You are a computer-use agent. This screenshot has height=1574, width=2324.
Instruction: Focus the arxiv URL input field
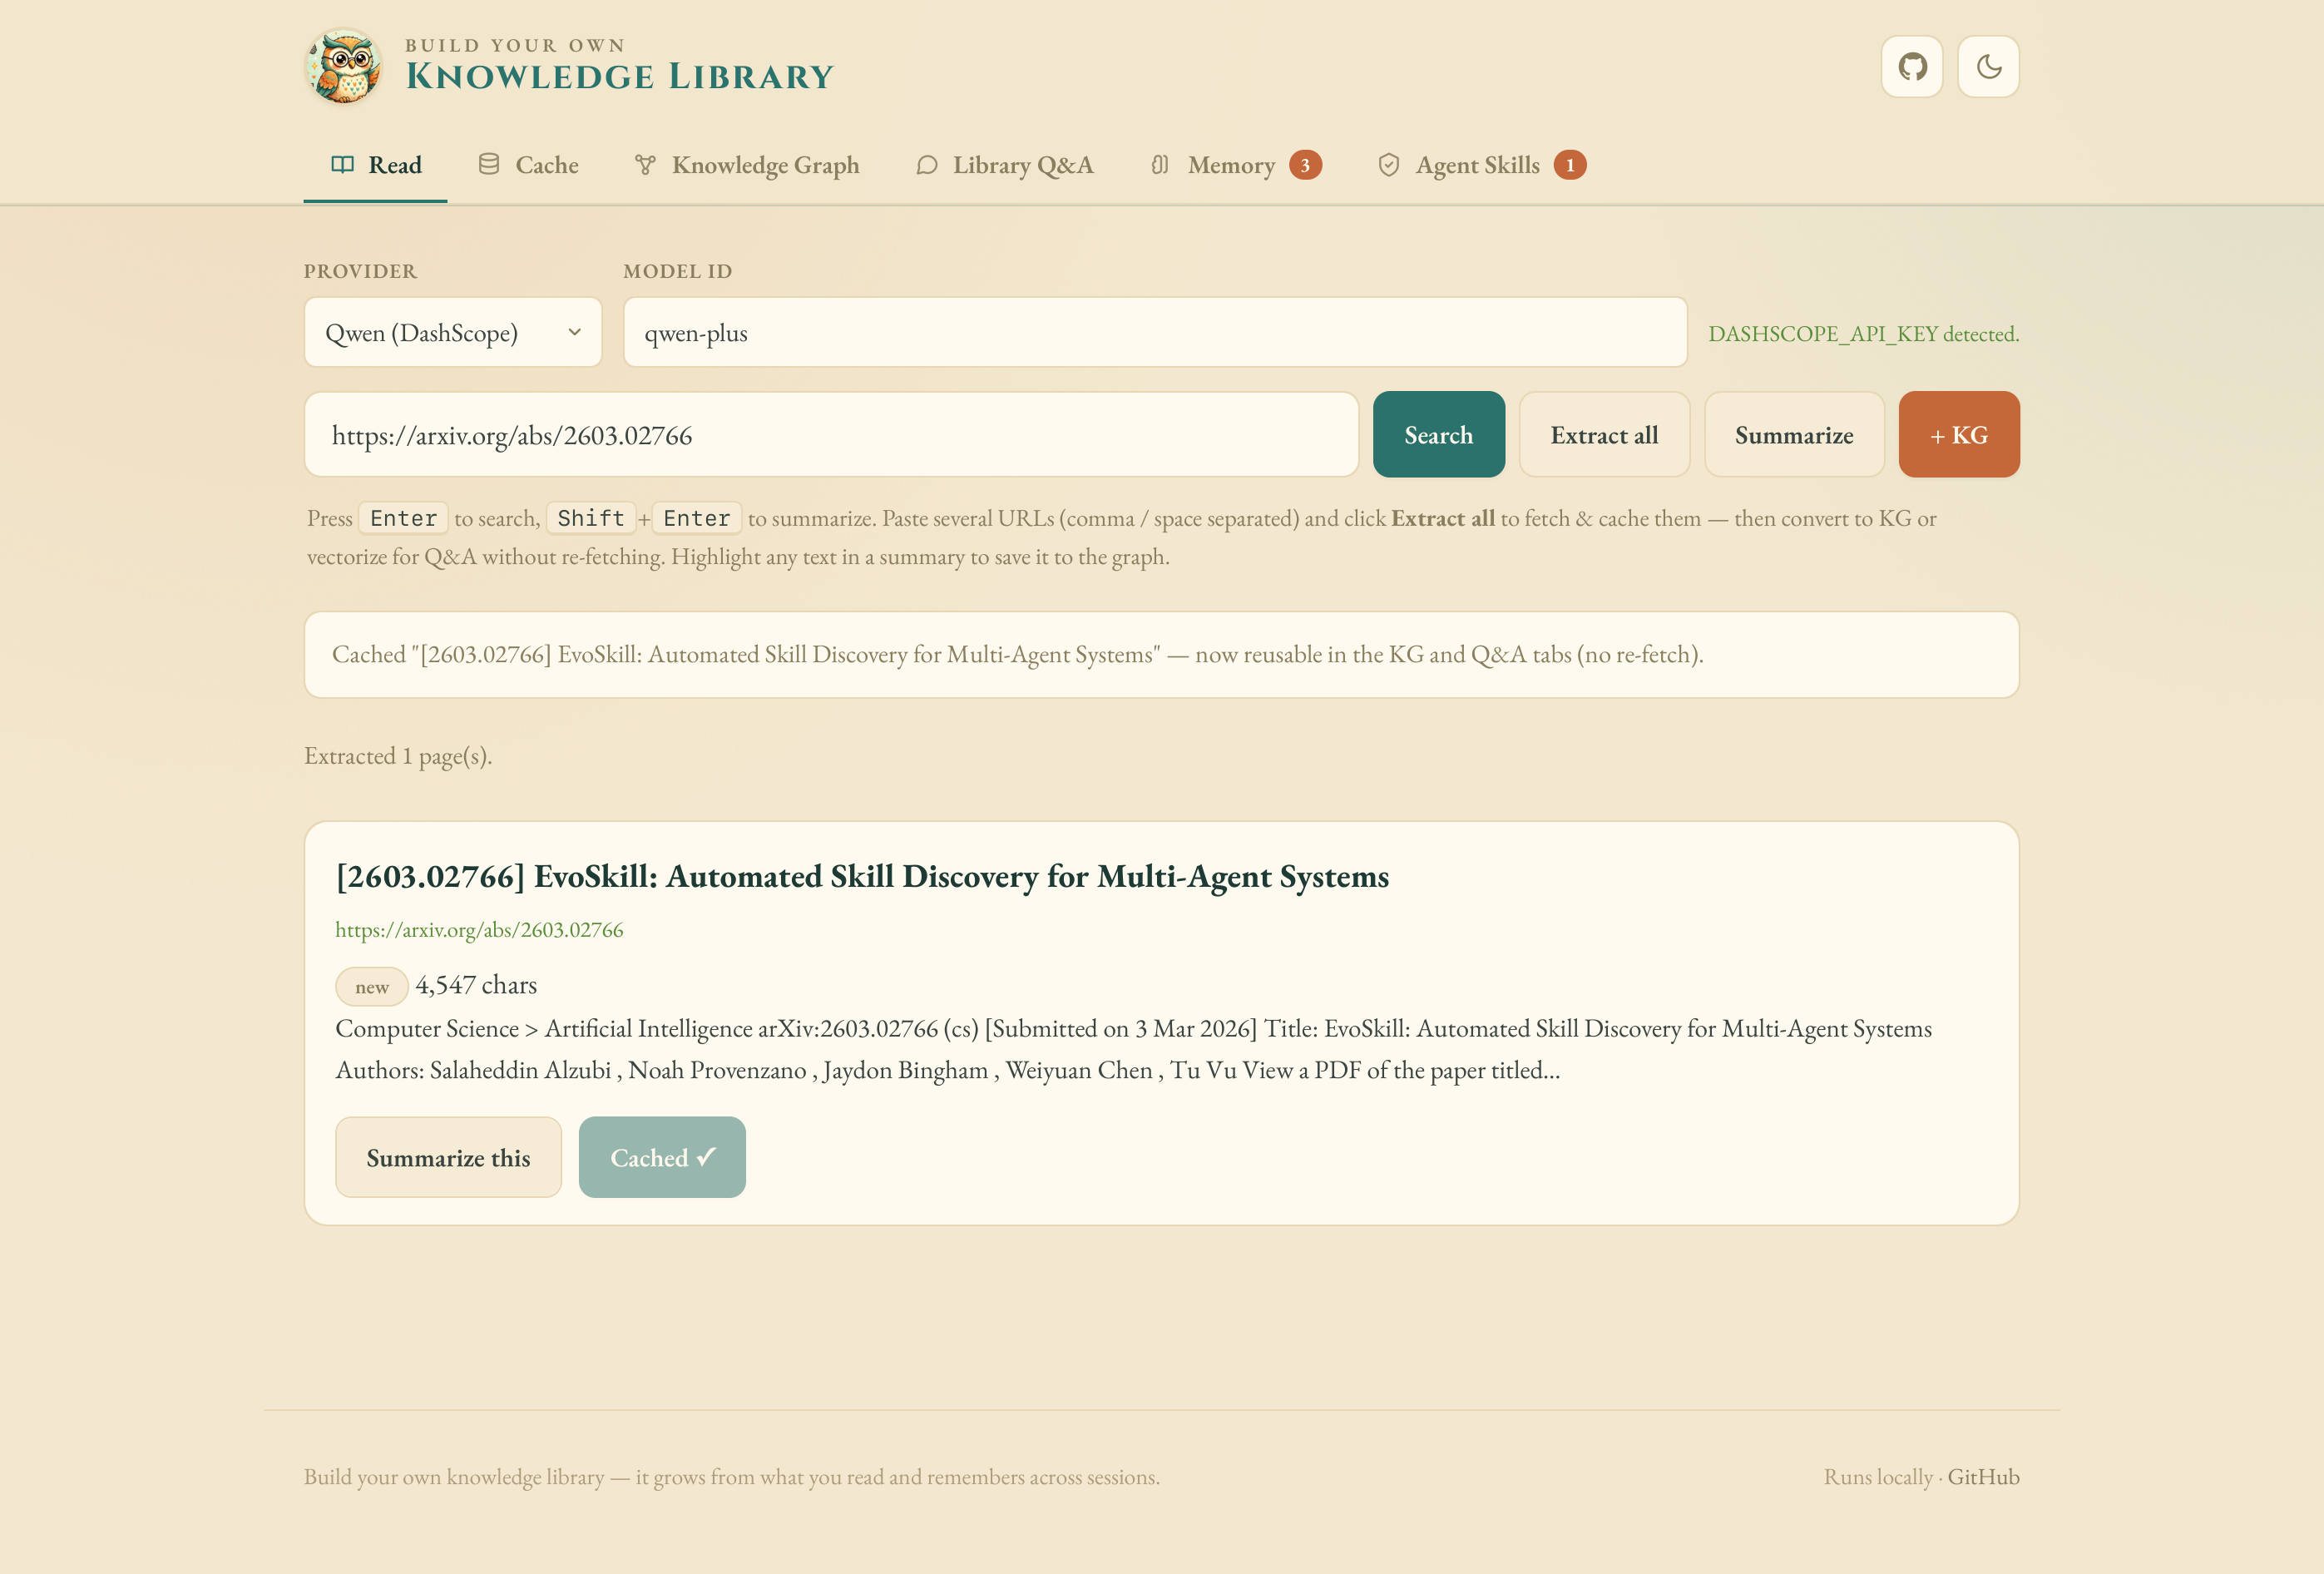pyautogui.click(x=831, y=434)
